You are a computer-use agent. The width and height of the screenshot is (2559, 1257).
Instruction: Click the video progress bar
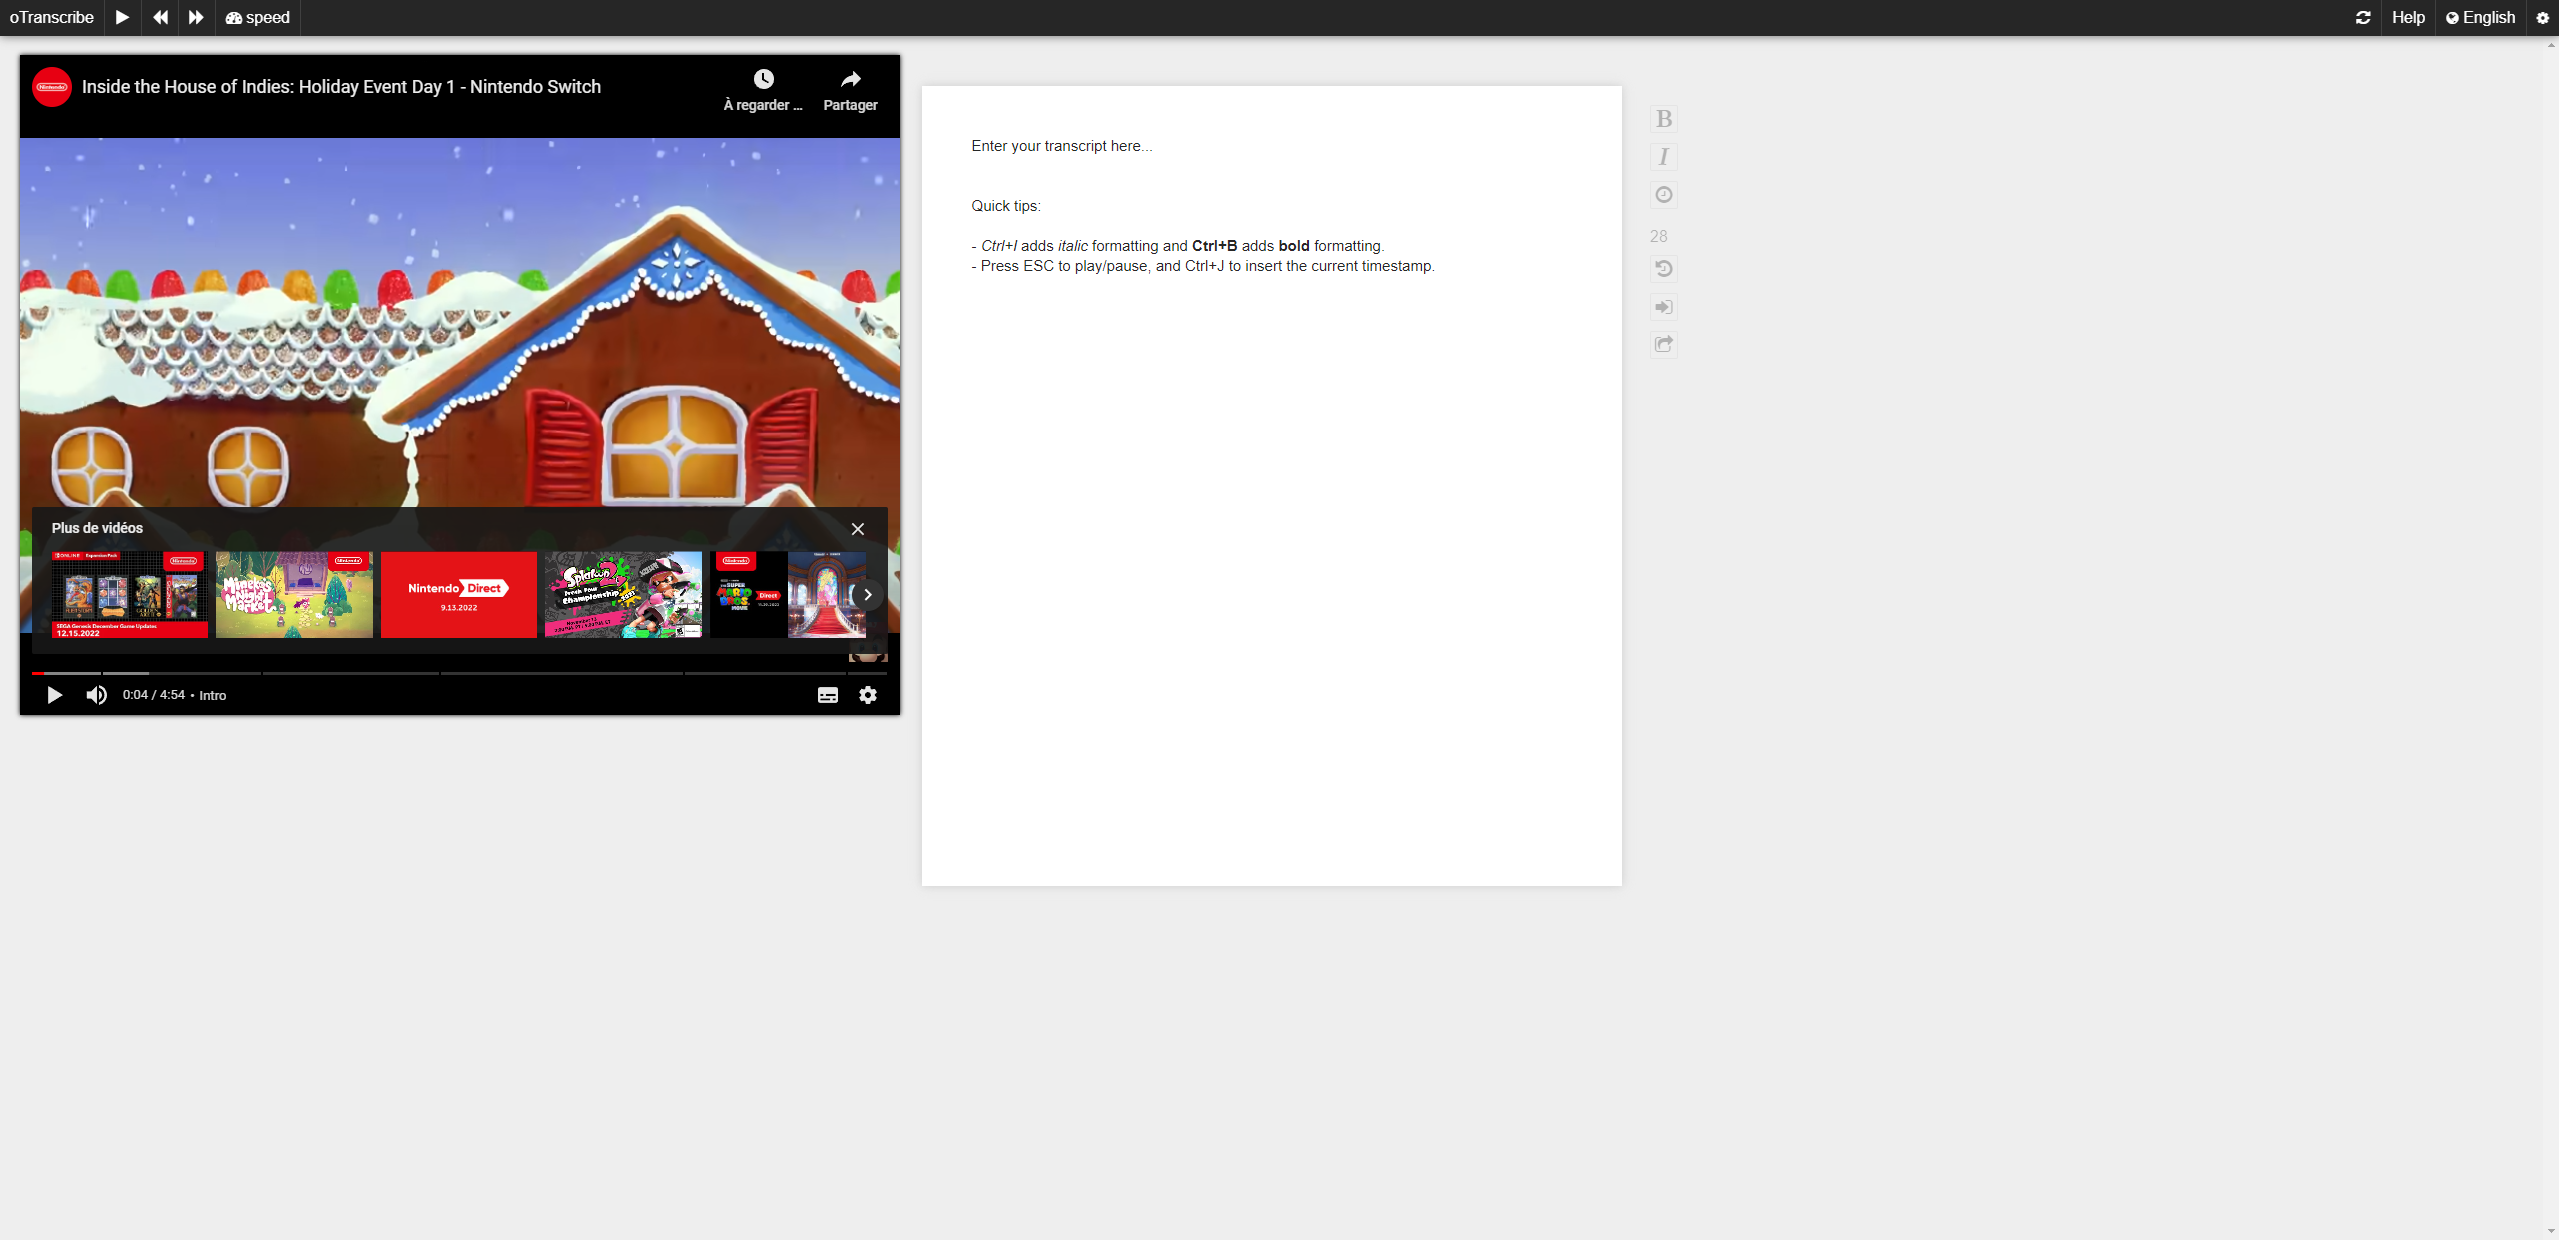459,673
